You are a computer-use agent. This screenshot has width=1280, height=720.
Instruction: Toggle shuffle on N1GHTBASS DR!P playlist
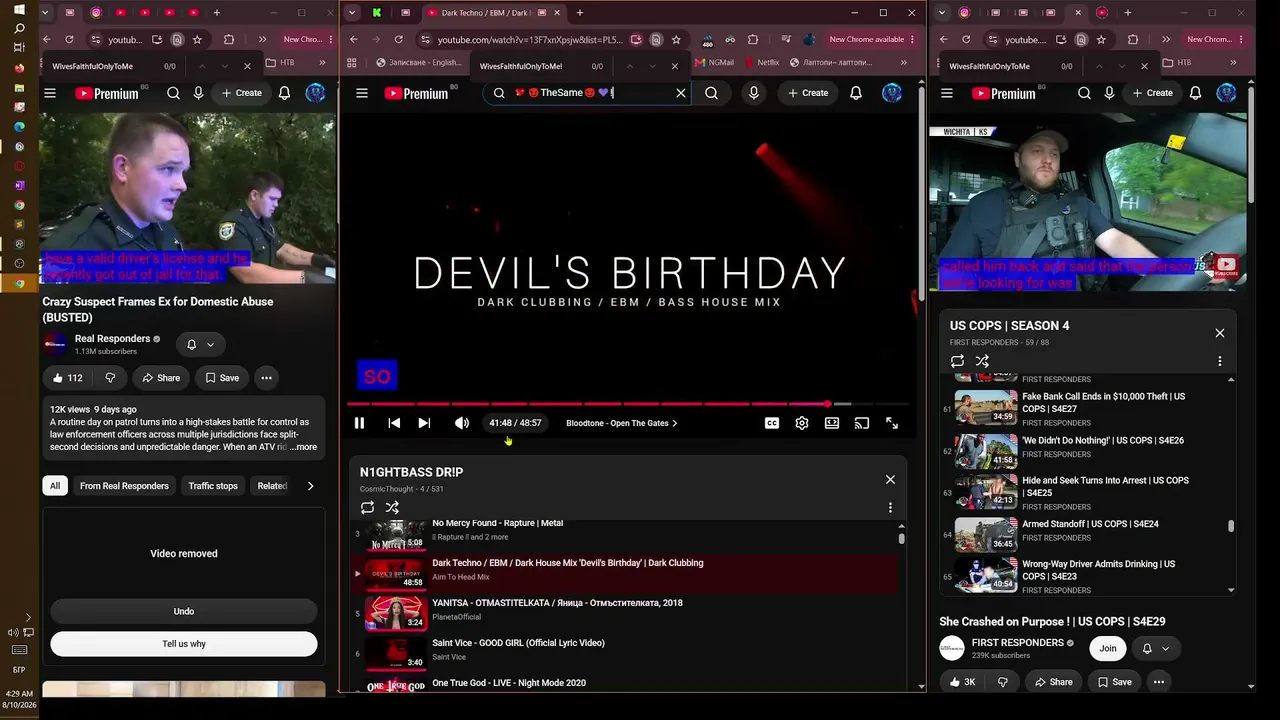point(392,508)
